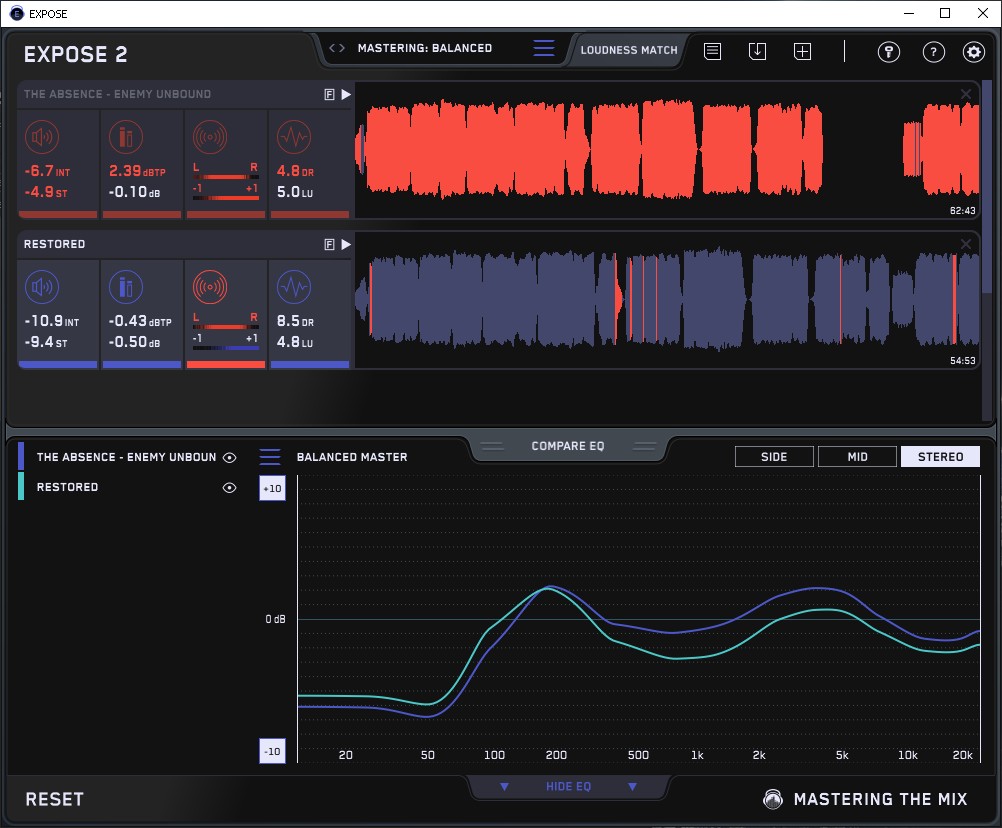Click true peak icon for Restored track

pos(126,287)
